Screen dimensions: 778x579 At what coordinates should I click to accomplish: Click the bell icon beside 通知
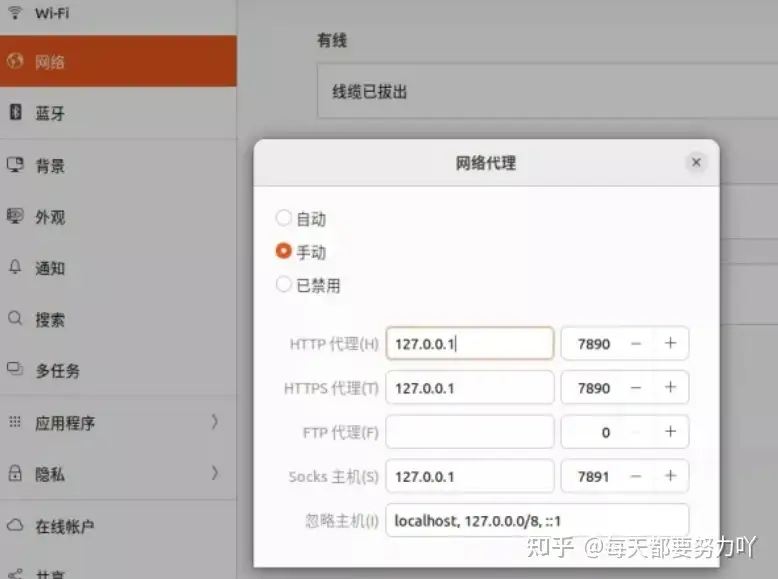point(15,267)
